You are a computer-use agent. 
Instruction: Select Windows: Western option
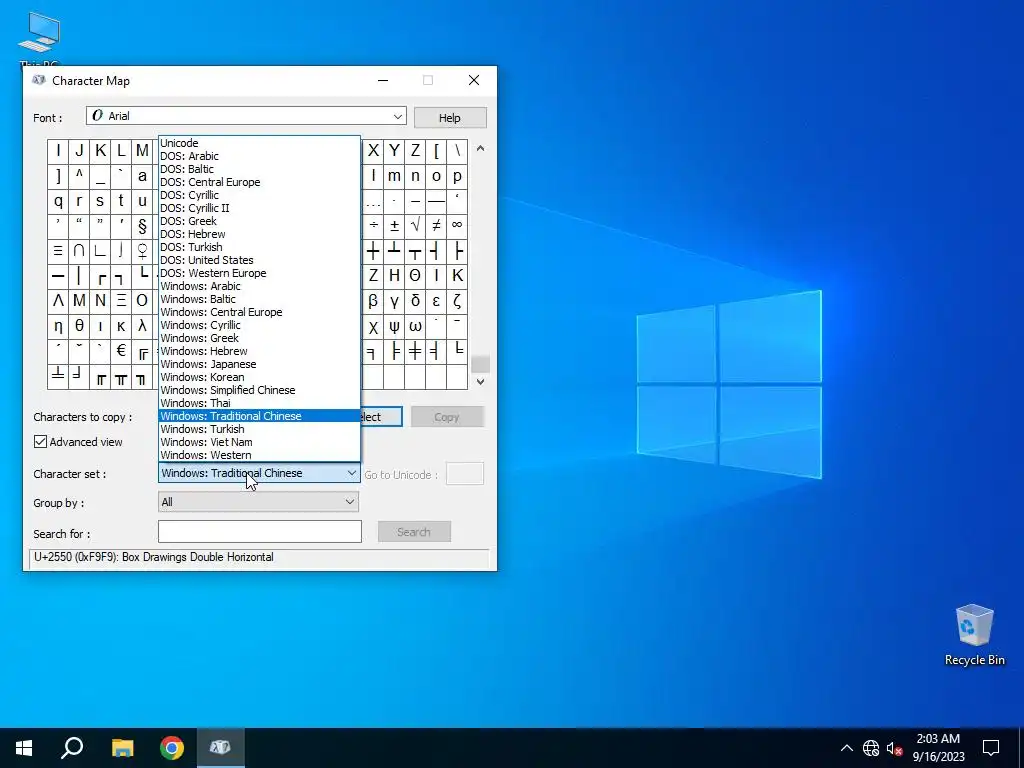point(259,455)
